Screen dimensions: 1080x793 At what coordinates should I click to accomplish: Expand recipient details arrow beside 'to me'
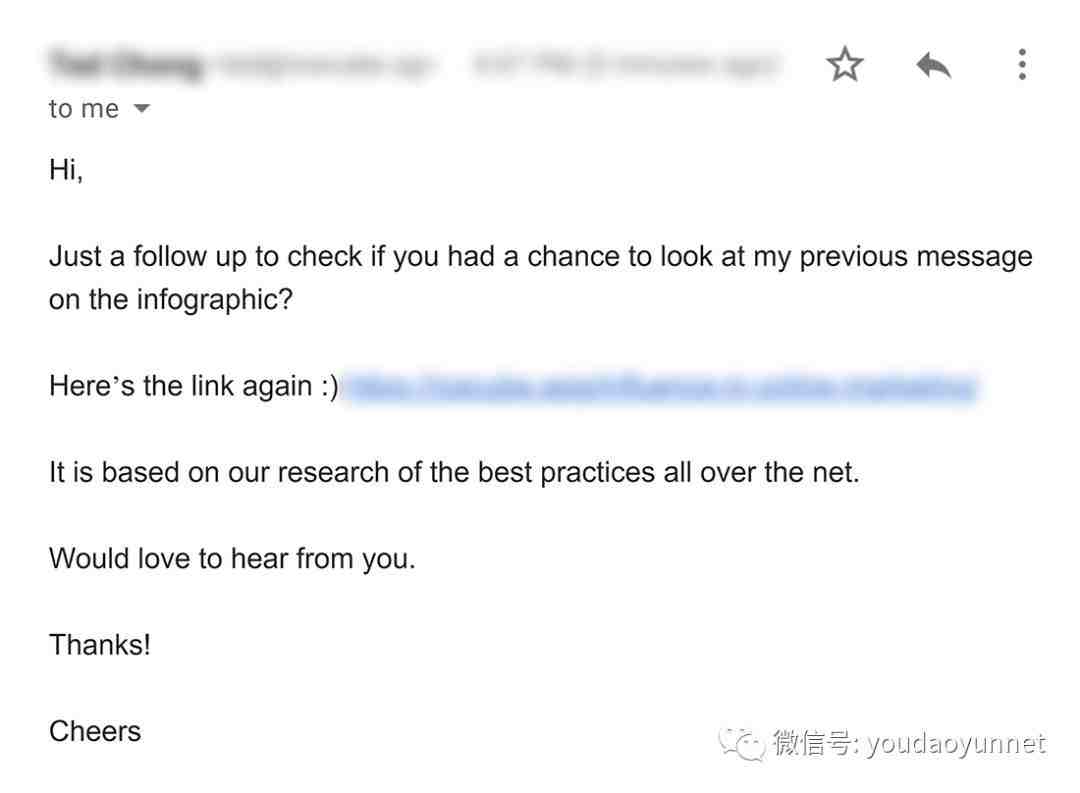tap(141, 108)
